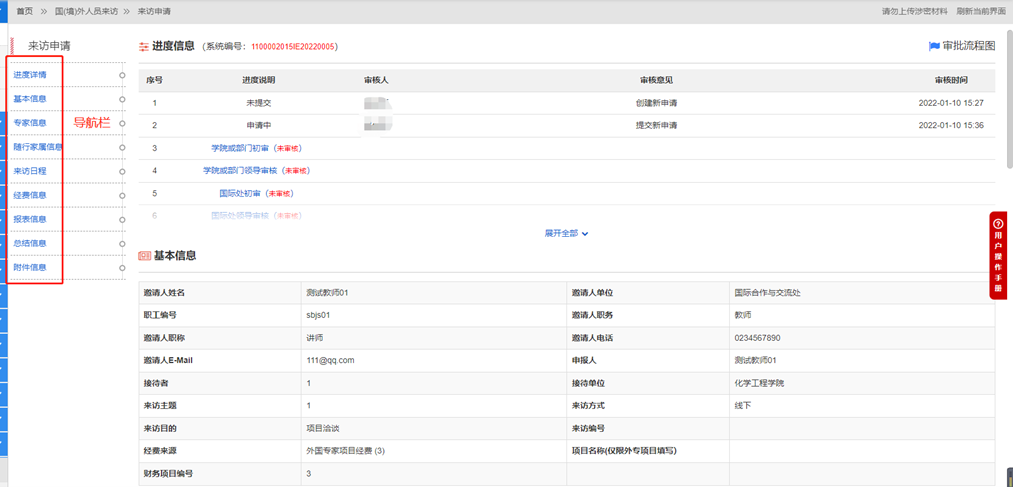The image size is (1013, 487).
Task: Click 刷新当前界面 to refresh the page
Action: 981,11
